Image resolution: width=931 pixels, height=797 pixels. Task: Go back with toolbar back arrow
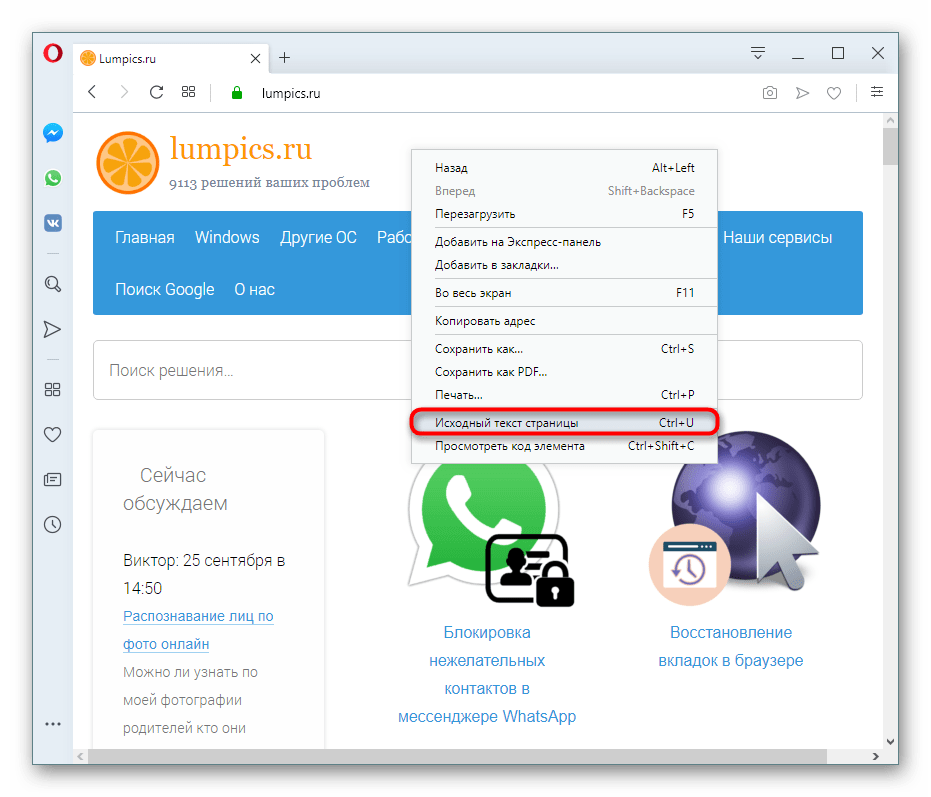92,92
